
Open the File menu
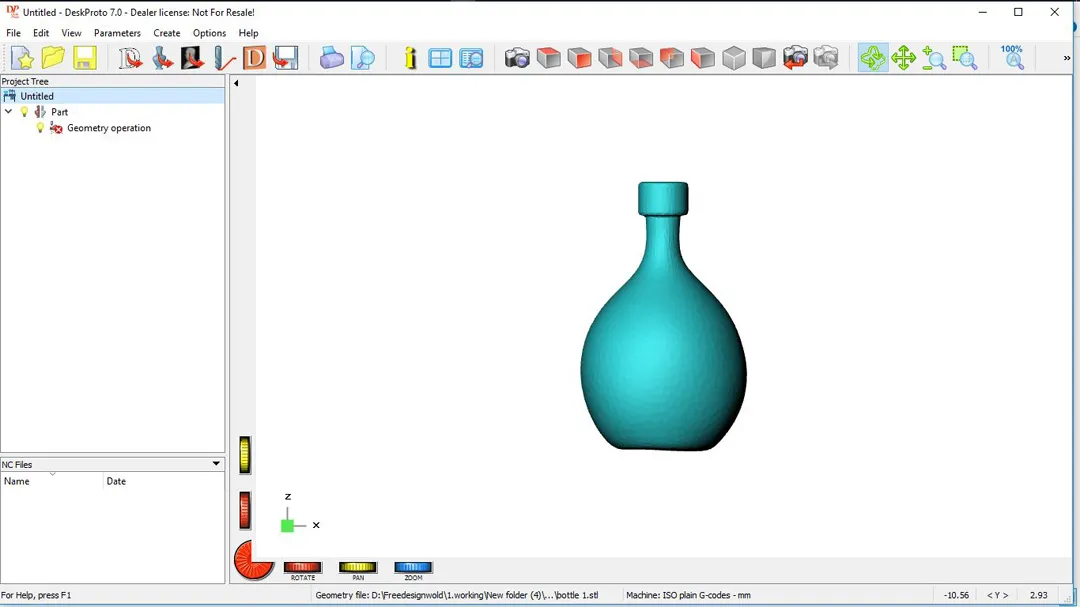[13, 33]
